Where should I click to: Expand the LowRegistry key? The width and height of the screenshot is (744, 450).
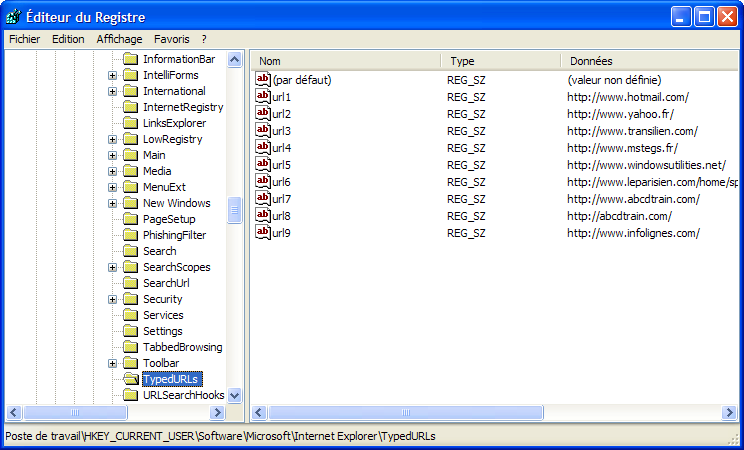click(112, 140)
